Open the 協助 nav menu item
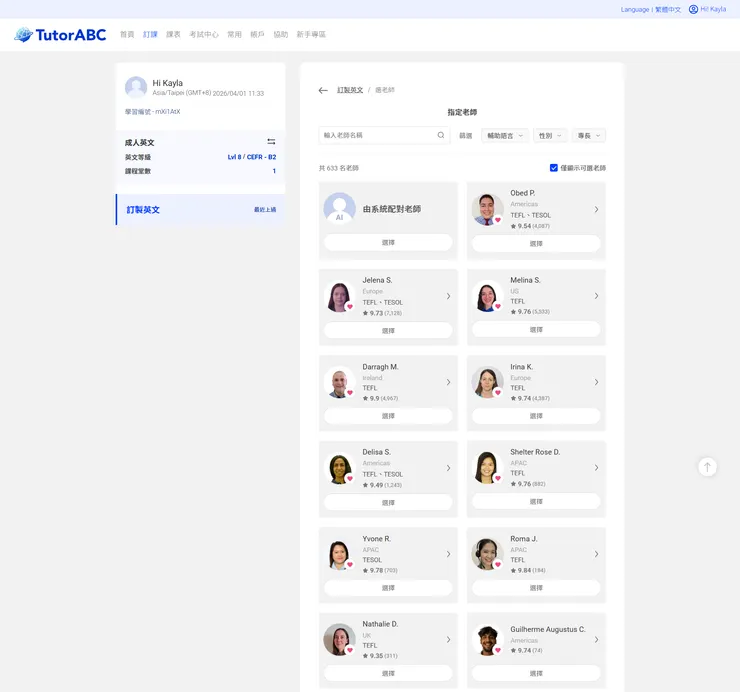The image size is (740, 692). pyautogui.click(x=280, y=34)
